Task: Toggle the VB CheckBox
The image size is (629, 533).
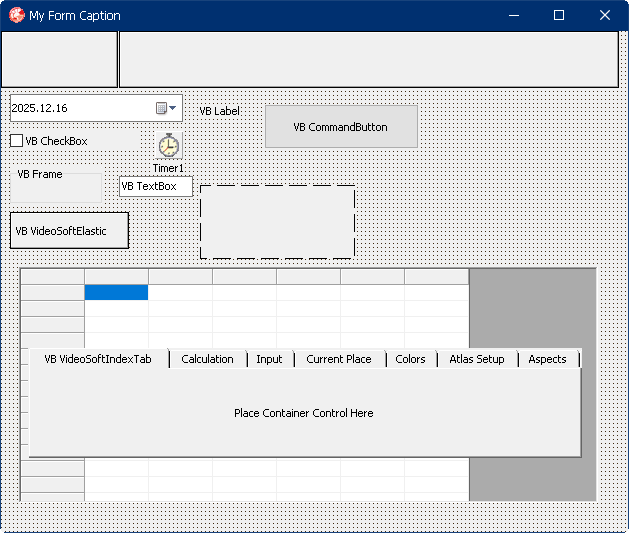Action: 16,141
